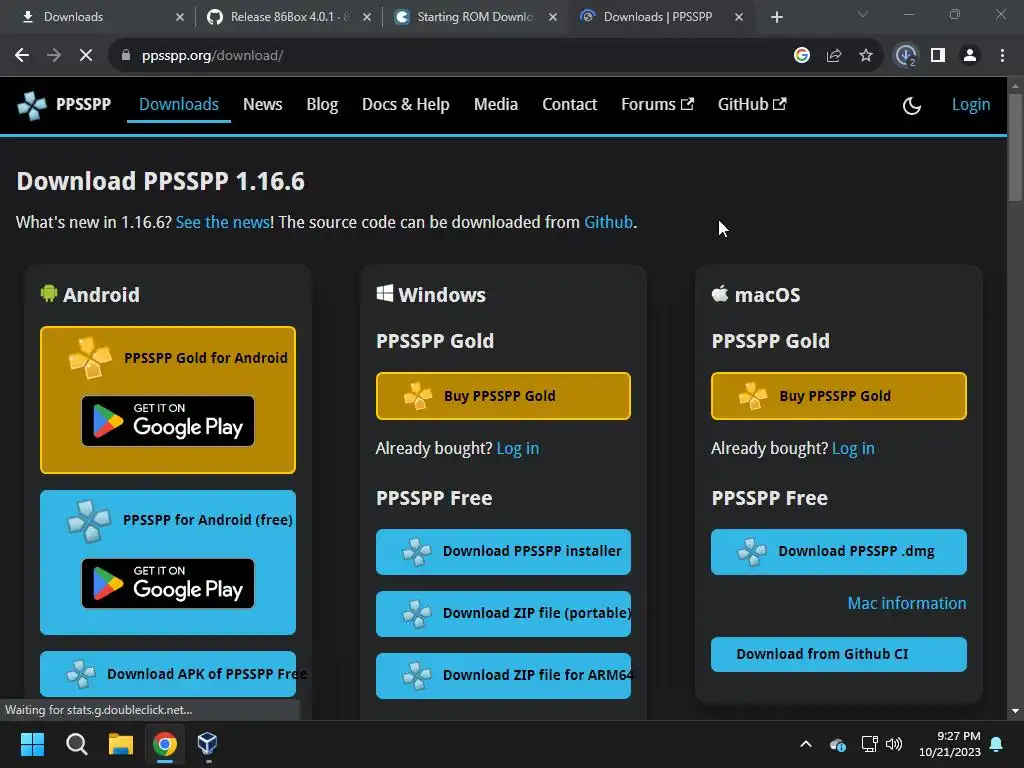The image size is (1024, 768).
Task: Open Mac information link
Action: 906,603
